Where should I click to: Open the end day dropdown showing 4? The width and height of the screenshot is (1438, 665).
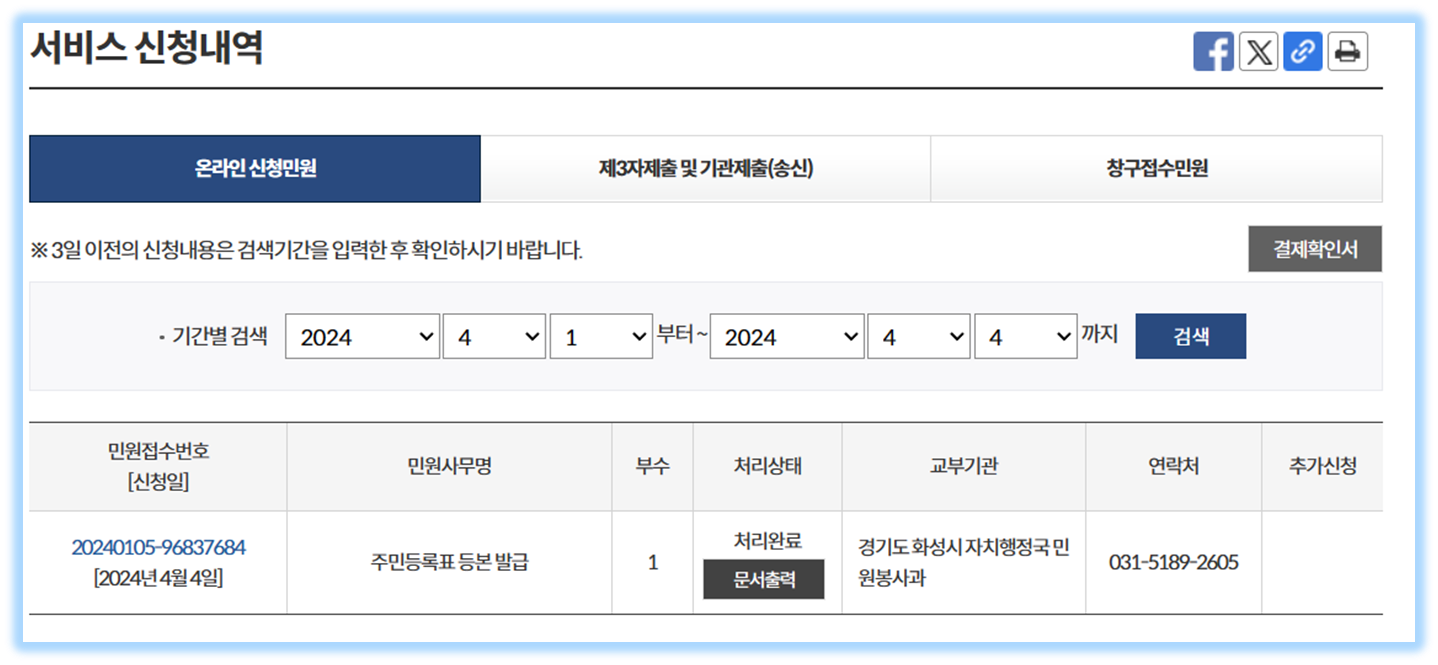tap(1026, 336)
